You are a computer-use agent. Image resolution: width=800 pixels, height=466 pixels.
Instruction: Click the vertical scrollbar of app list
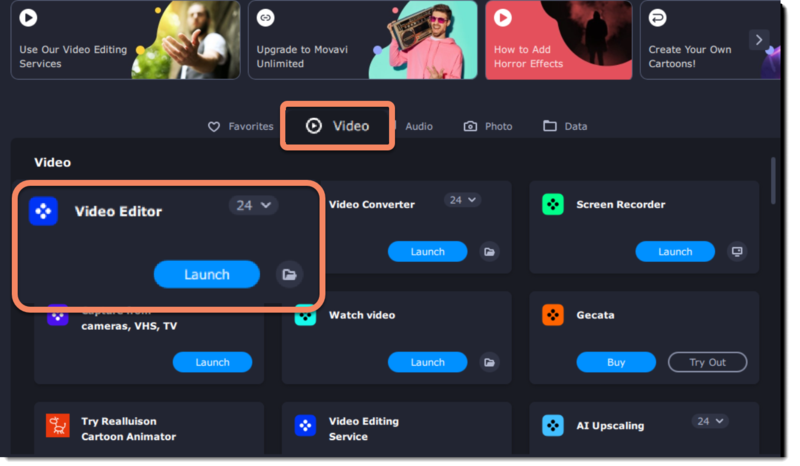(773, 181)
